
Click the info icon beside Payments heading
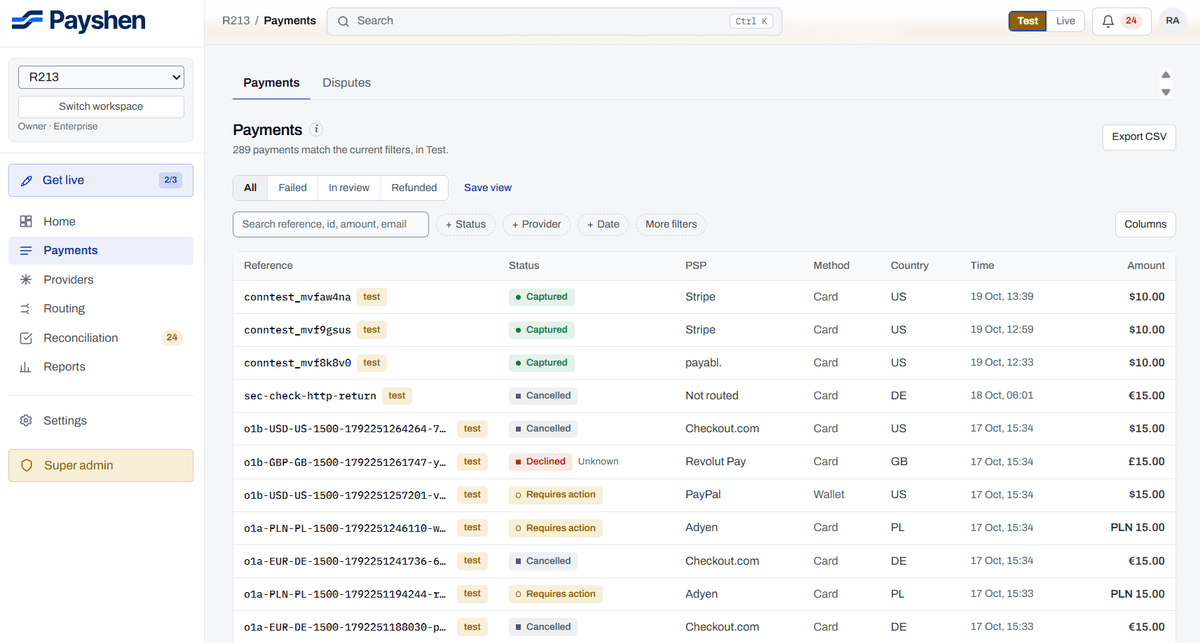[316, 129]
